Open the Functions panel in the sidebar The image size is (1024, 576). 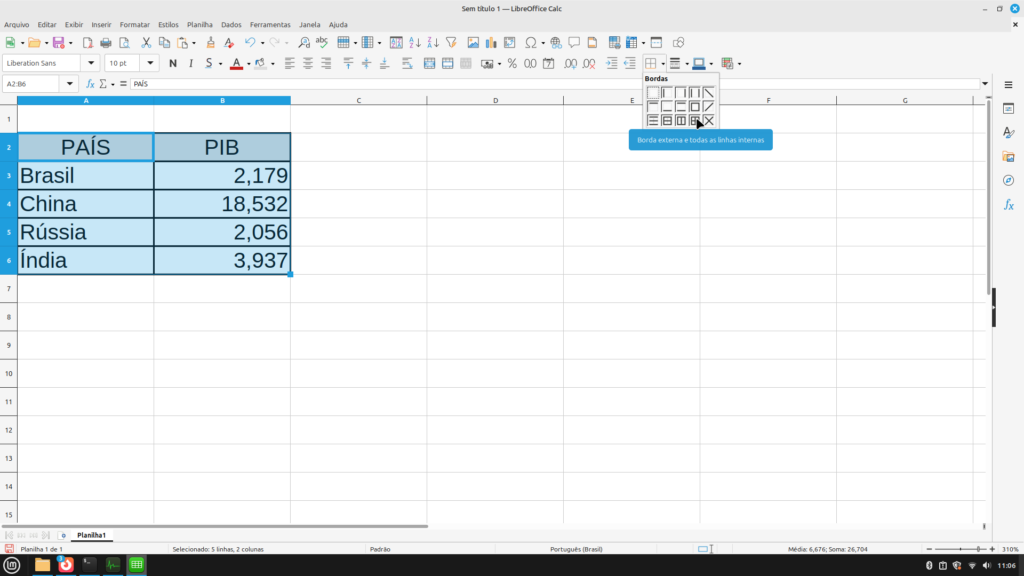point(1008,204)
